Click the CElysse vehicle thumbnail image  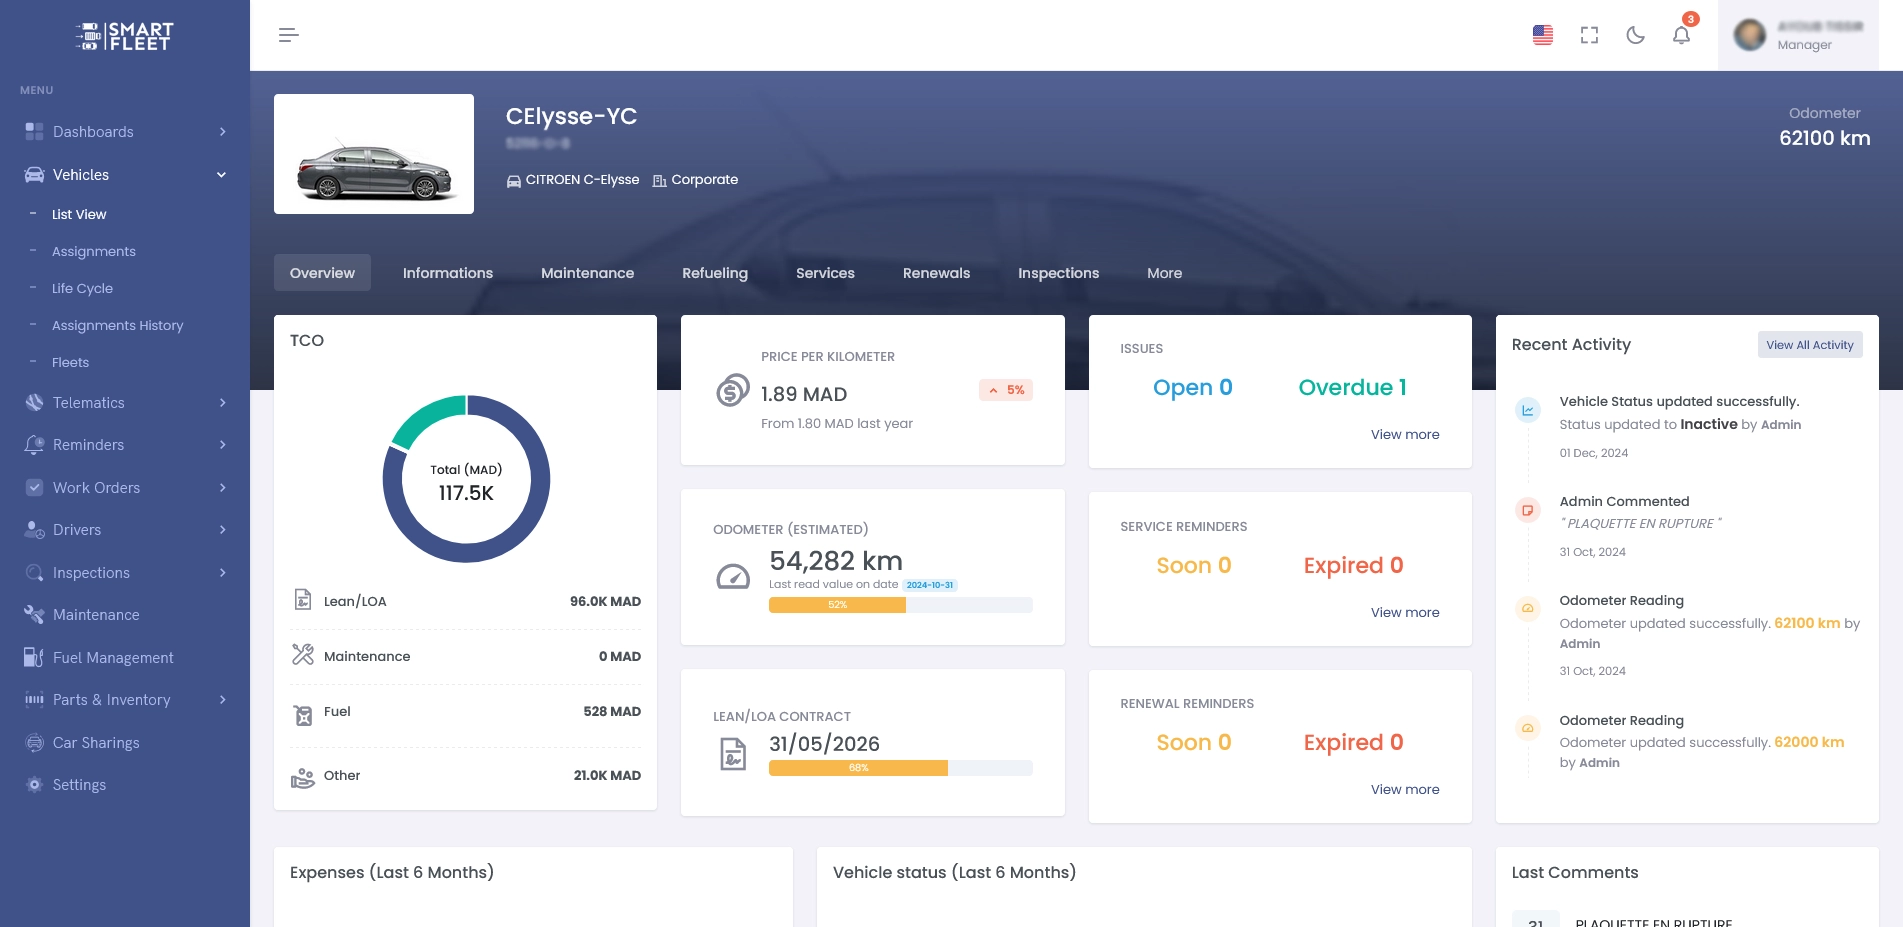click(x=374, y=154)
